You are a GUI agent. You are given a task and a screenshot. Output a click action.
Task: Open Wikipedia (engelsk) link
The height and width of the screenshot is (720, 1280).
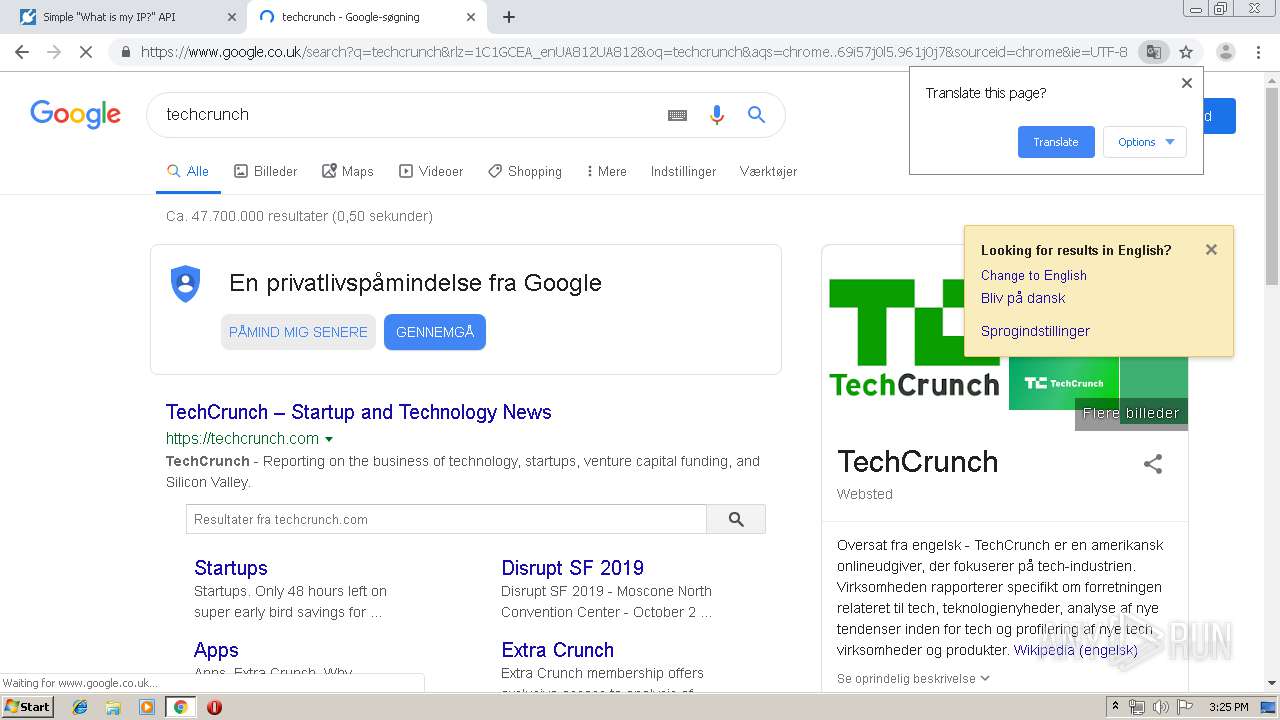pos(1076,650)
